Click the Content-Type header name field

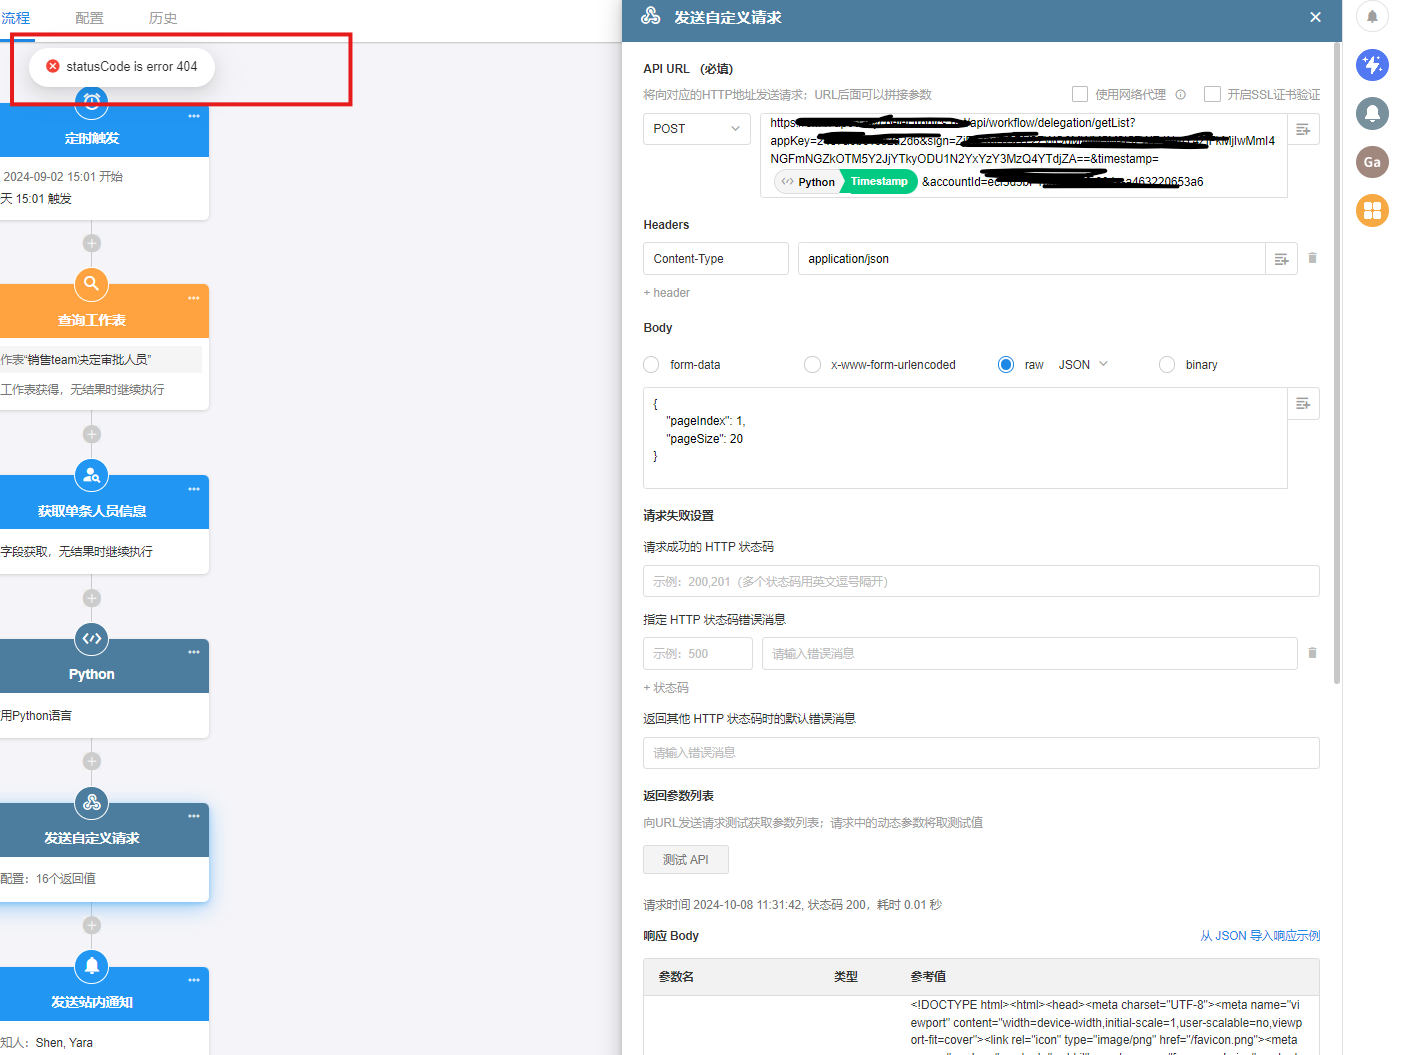point(716,259)
